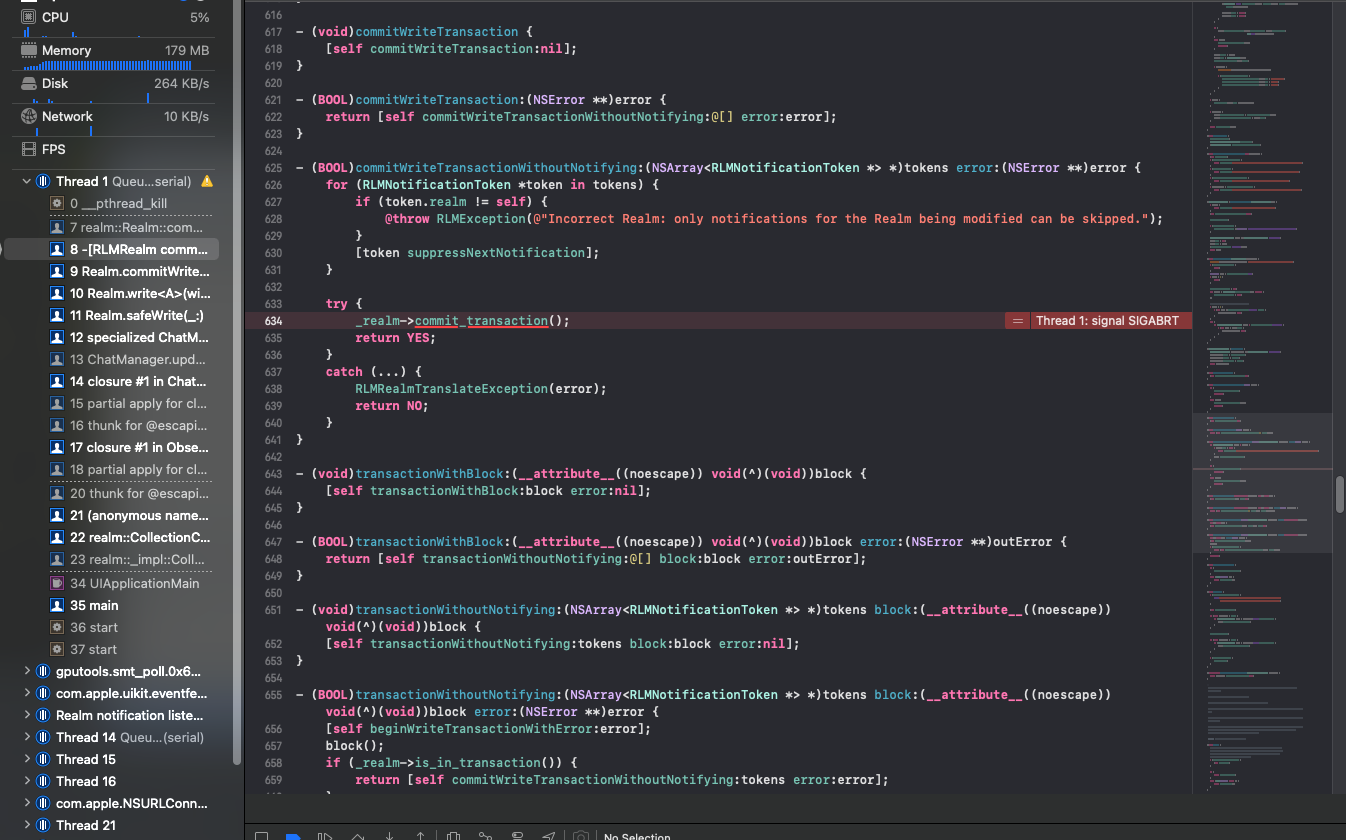Select stack frame 17 closure #1 in Obse...
The height and width of the screenshot is (840, 1346).
click(x=112, y=447)
